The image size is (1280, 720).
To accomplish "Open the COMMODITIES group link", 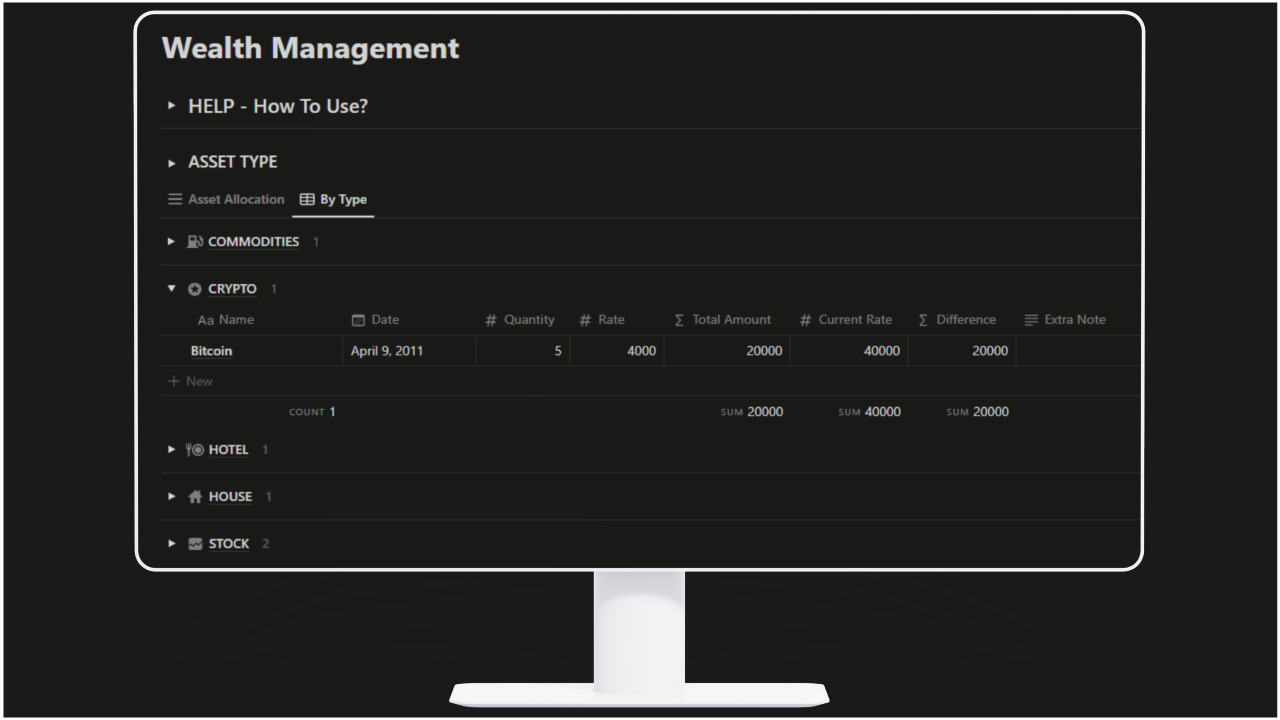I will pos(253,242).
